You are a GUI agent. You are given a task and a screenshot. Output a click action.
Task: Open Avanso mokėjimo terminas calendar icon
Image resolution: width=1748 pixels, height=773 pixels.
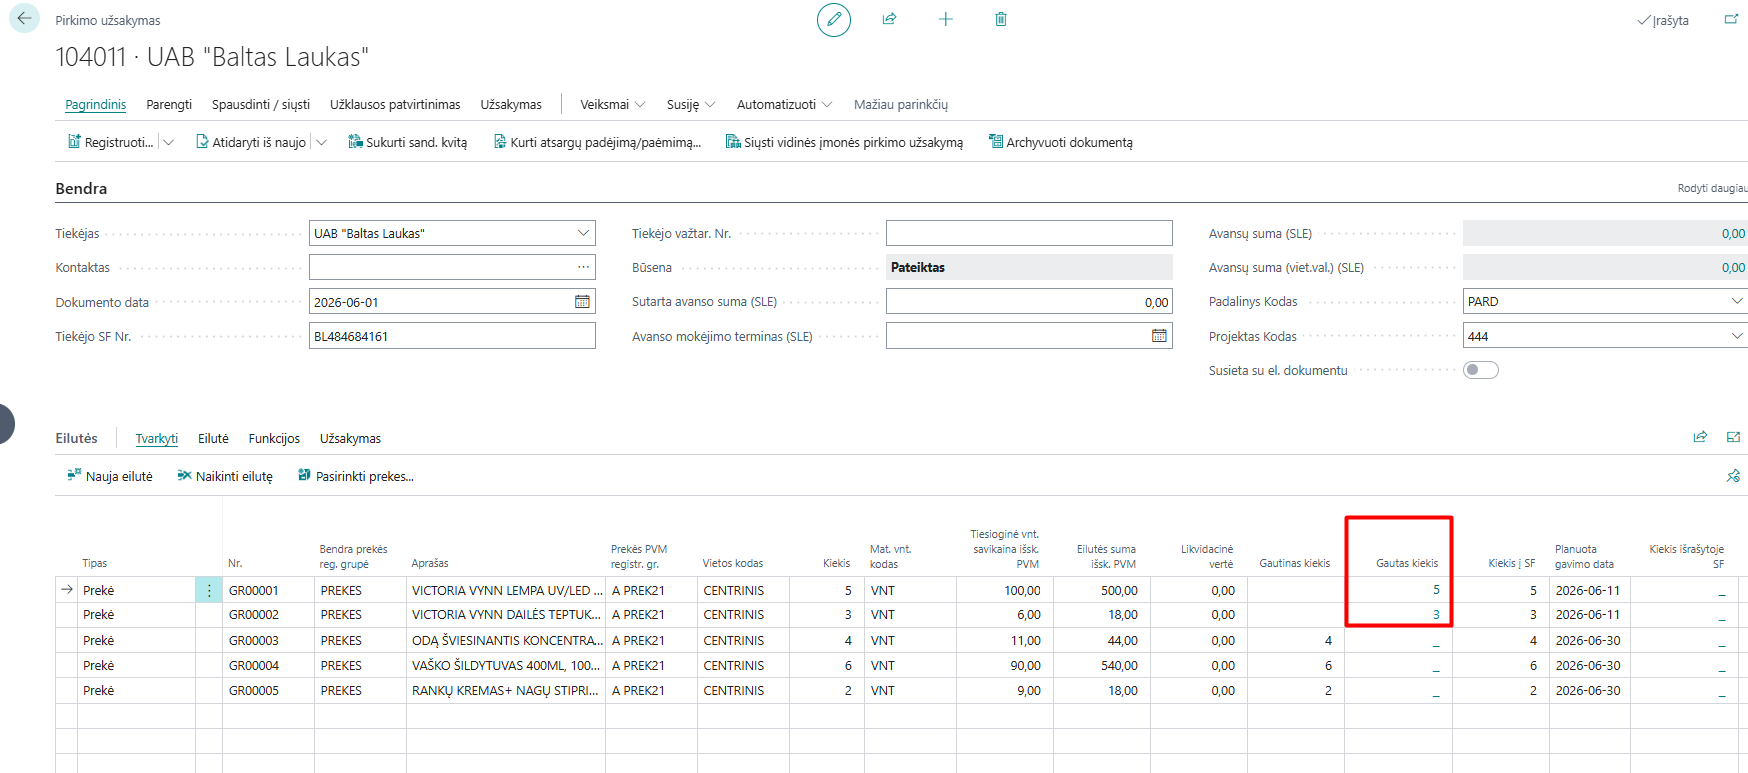(x=1159, y=336)
